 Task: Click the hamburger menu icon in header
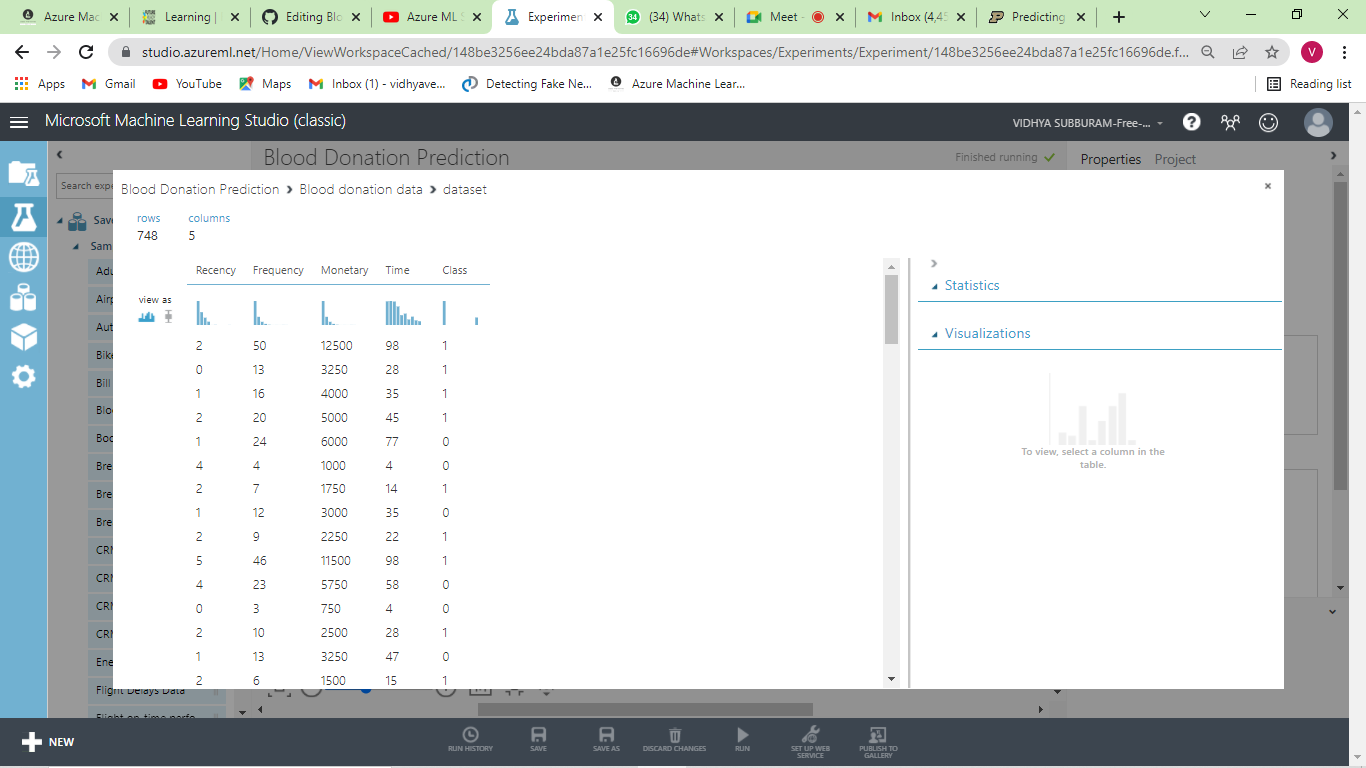coord(19,122)
